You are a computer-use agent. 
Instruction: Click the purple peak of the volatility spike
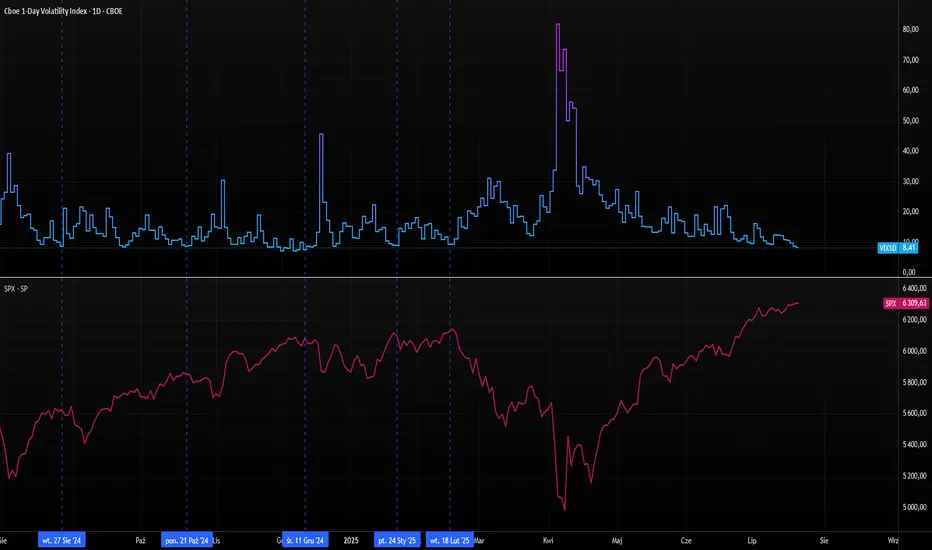point(558,25)
